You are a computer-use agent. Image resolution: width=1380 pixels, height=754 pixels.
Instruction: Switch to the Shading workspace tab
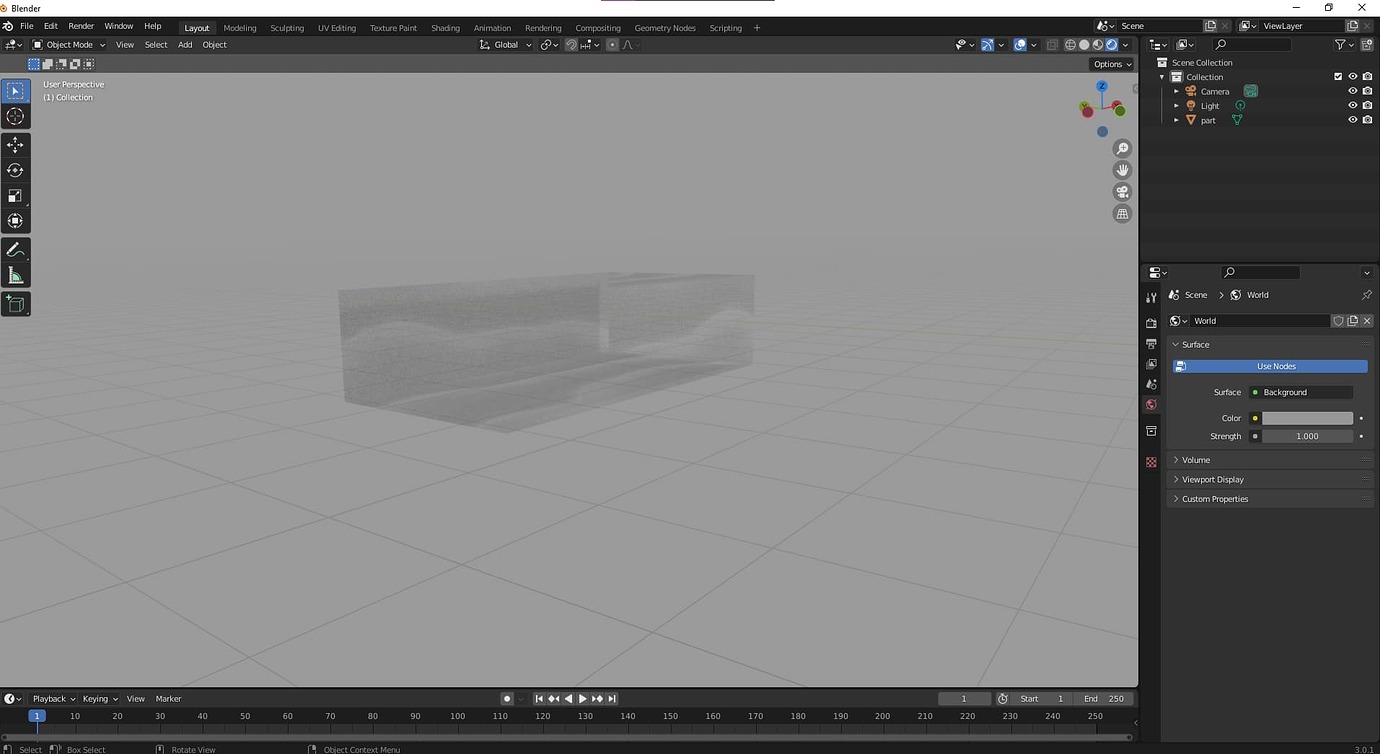tap(445, 28)
